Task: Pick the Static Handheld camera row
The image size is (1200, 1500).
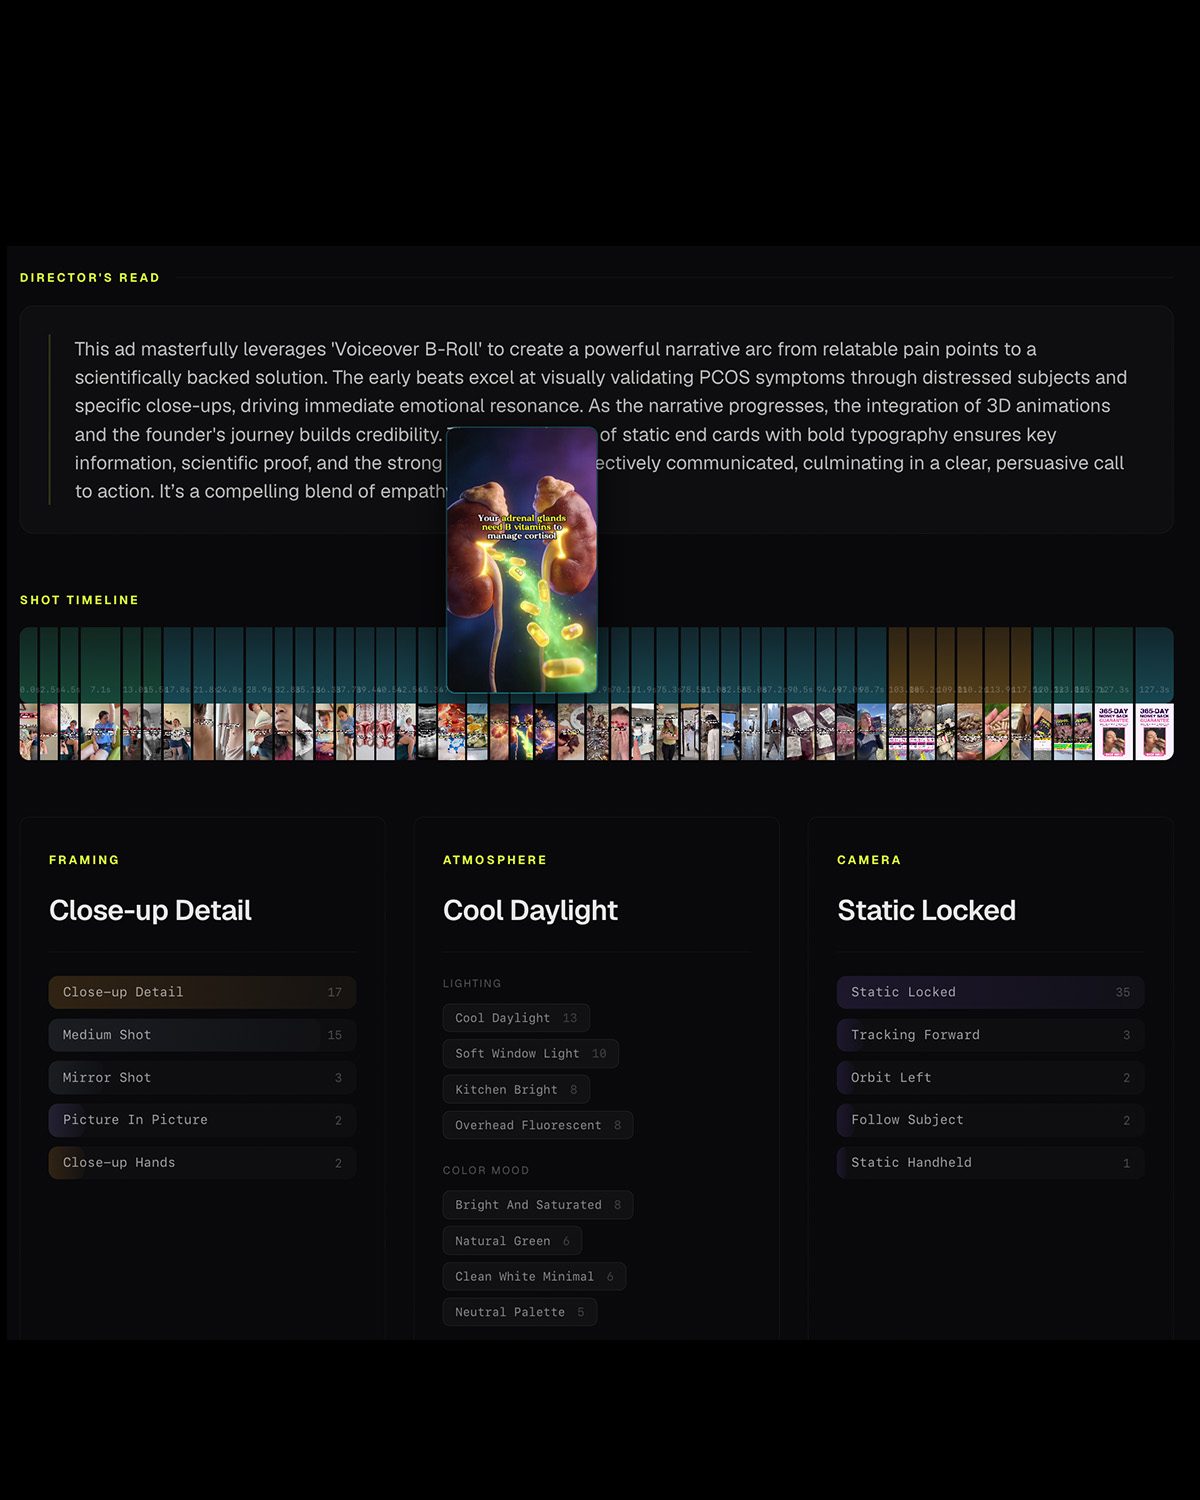Action: pos(990,1162)
